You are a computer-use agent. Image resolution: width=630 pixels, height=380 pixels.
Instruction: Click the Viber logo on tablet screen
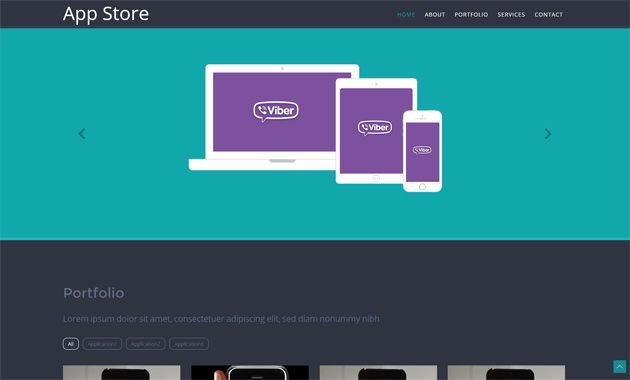coord(375,128)
